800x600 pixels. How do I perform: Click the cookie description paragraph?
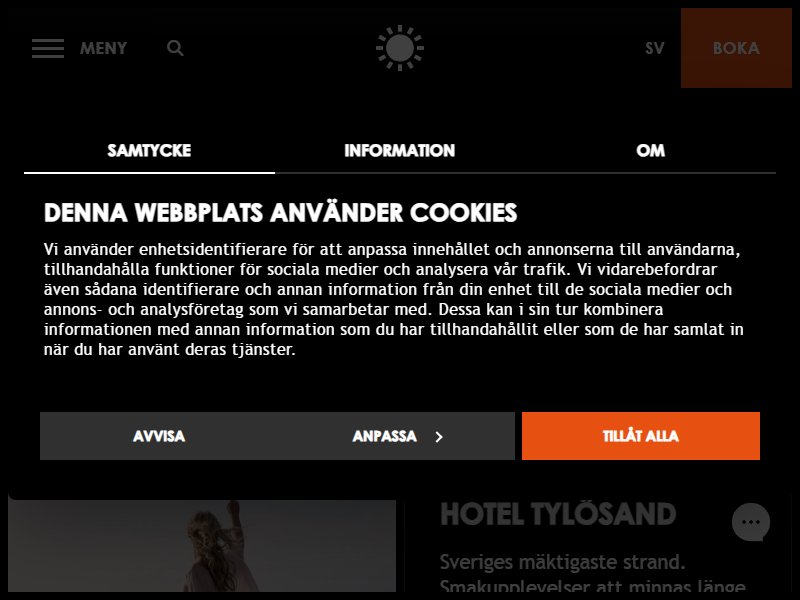[x=393, y=299]
